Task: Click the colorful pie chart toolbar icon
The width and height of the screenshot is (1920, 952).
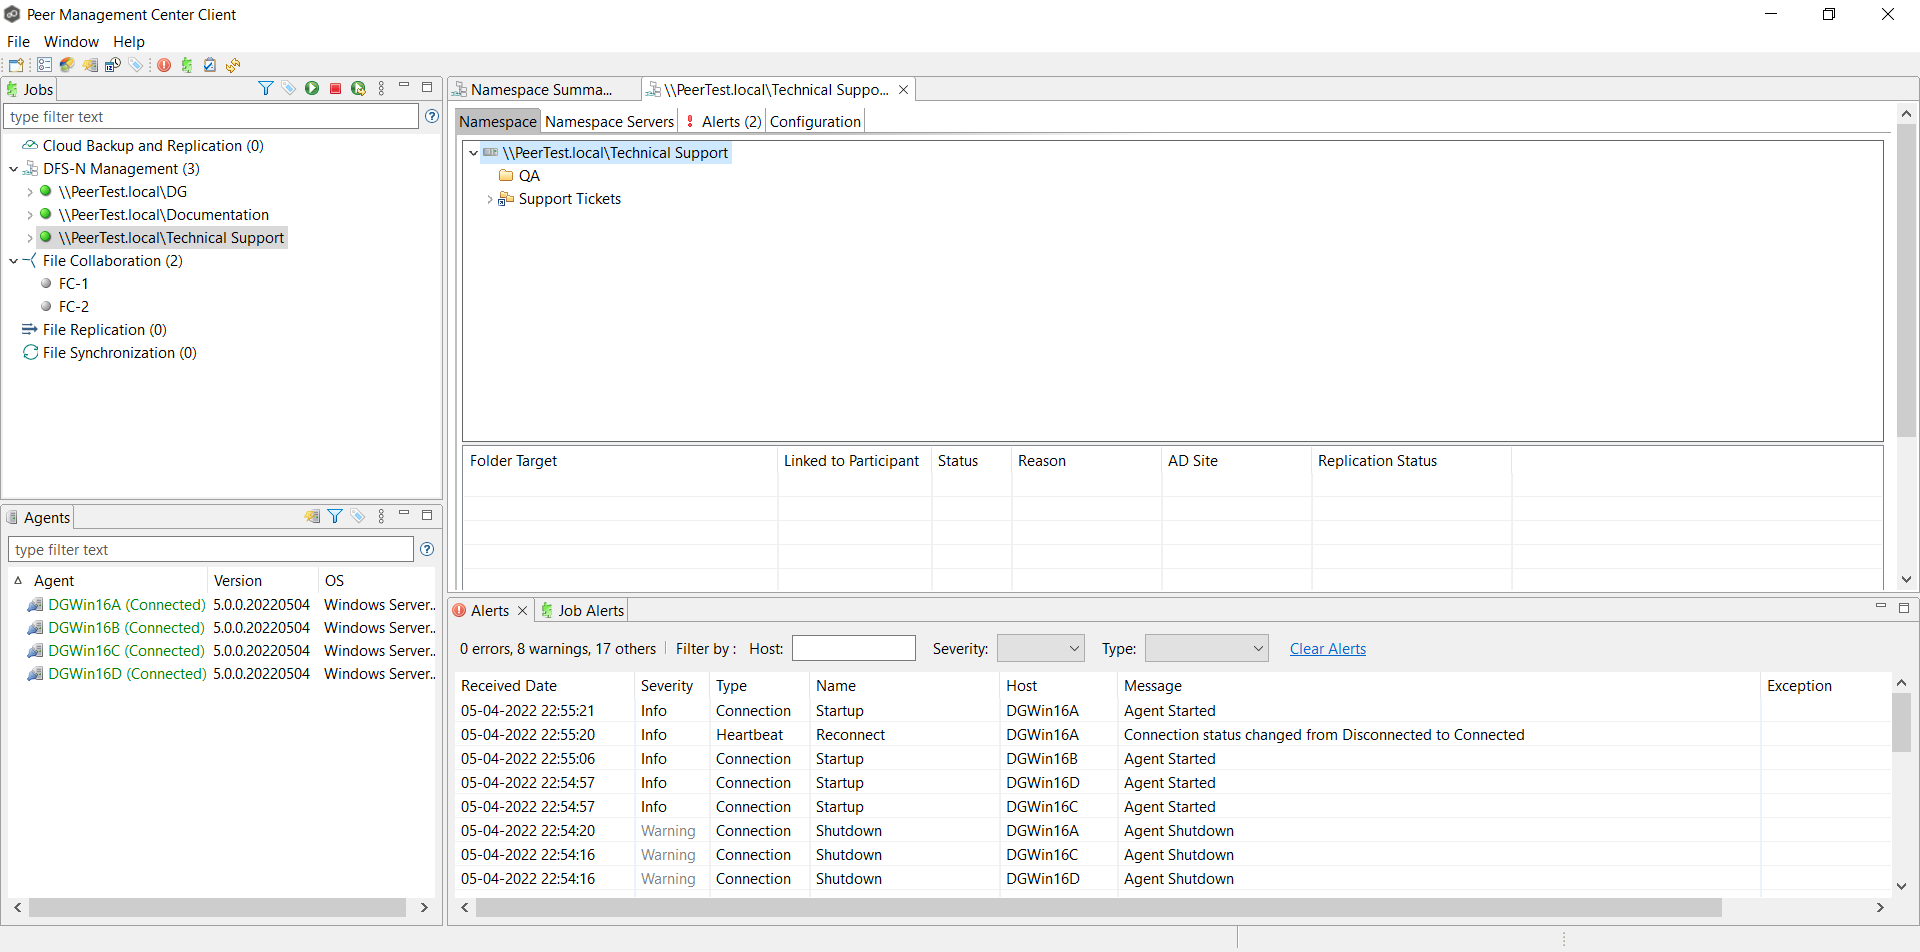Action: click(x=67, y=65)
